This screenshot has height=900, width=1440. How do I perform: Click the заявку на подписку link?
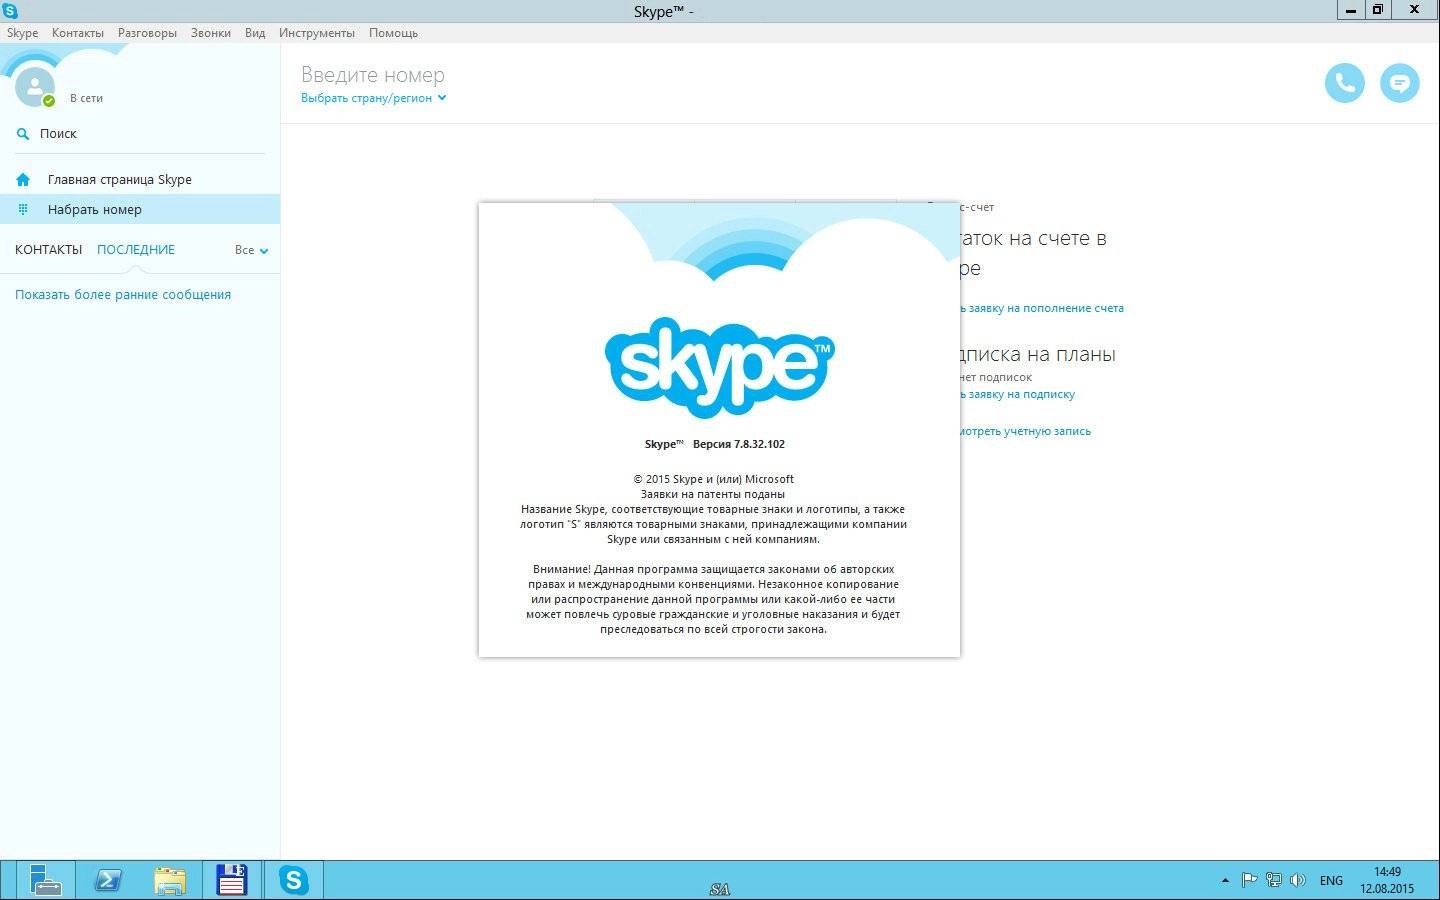[x=1017, y=394]
